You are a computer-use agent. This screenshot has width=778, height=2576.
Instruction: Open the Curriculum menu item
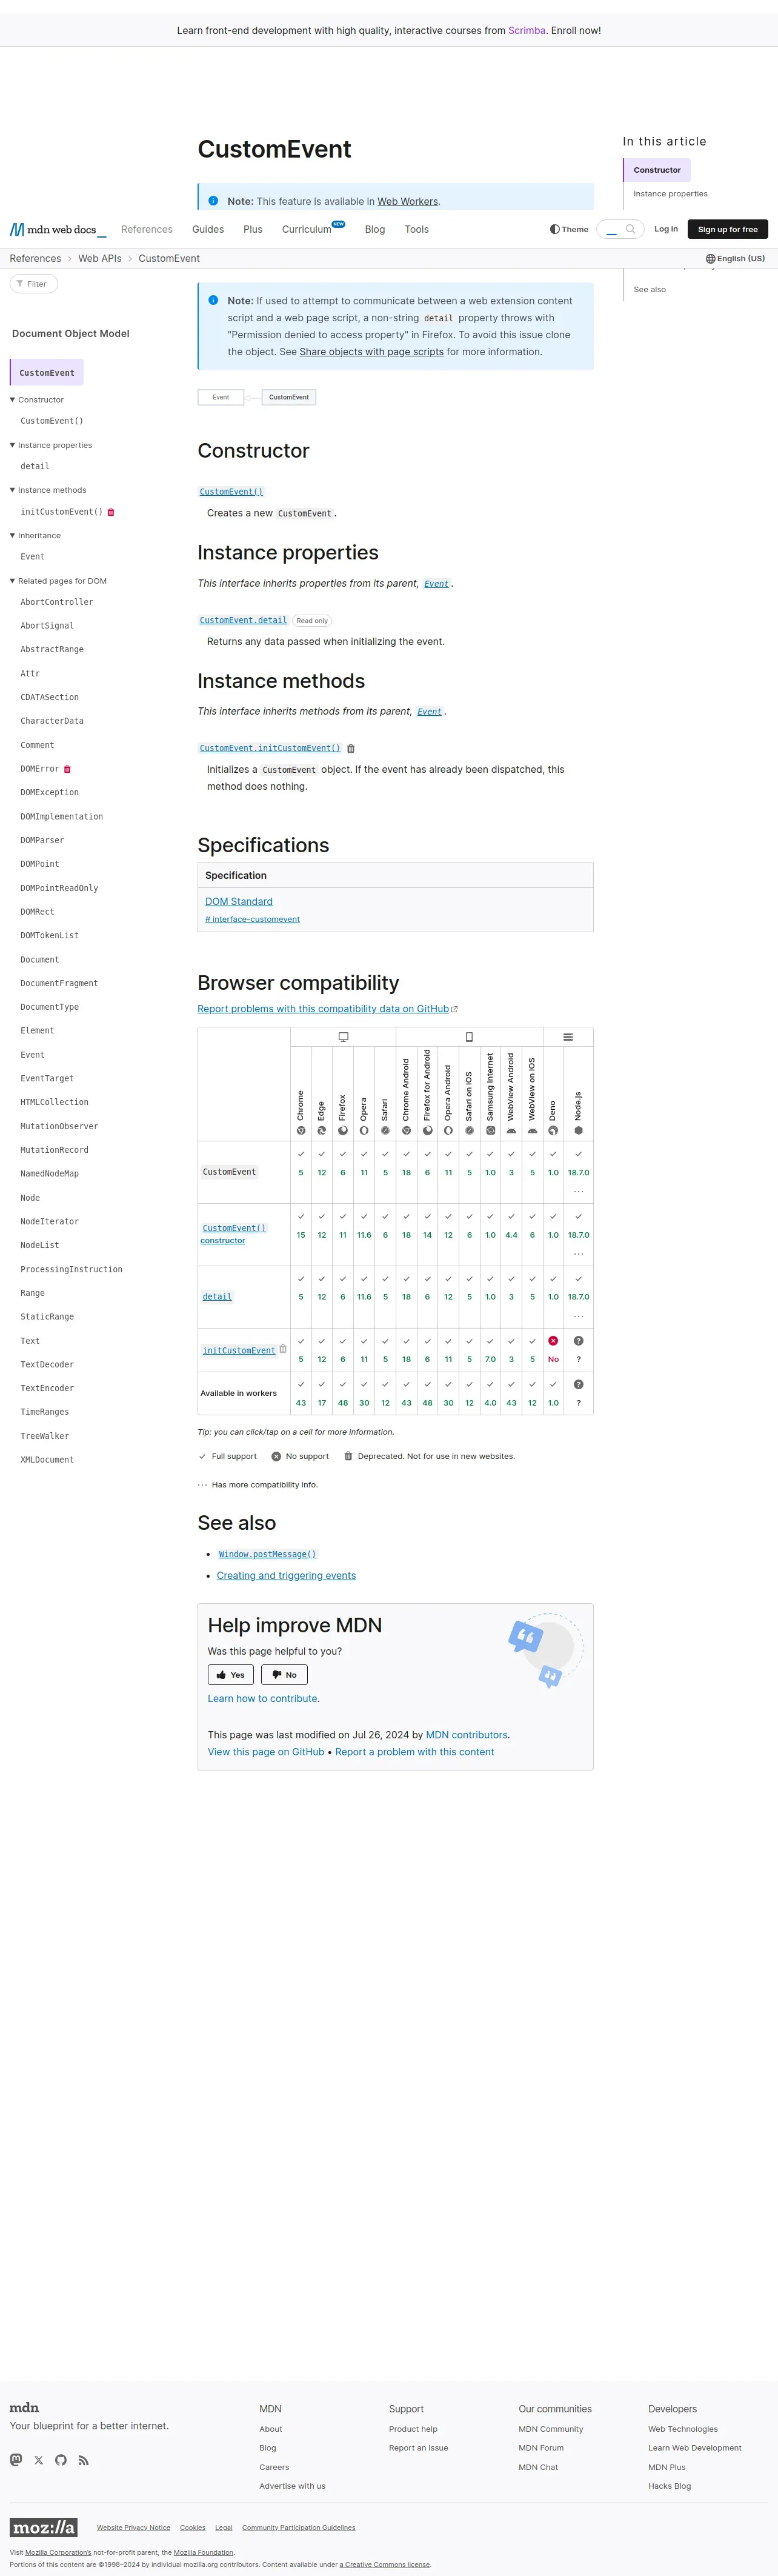point(307,229)
